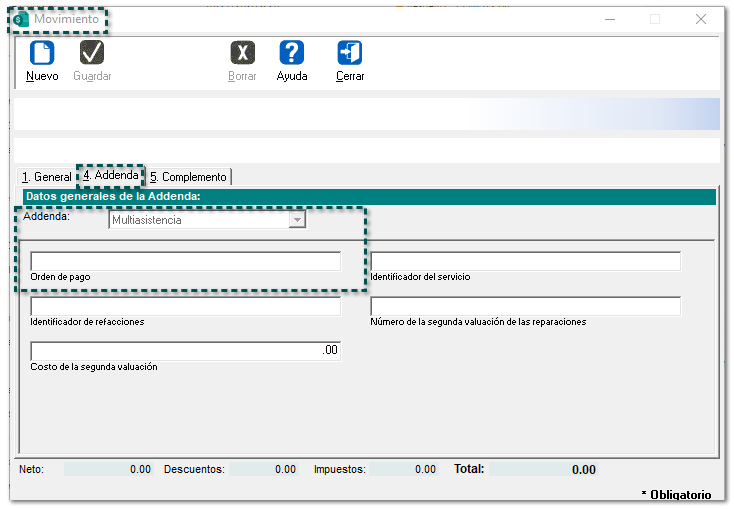Close the Movimiento window with X
Viewport: 734px width, 509px height.
click(701, 19)
